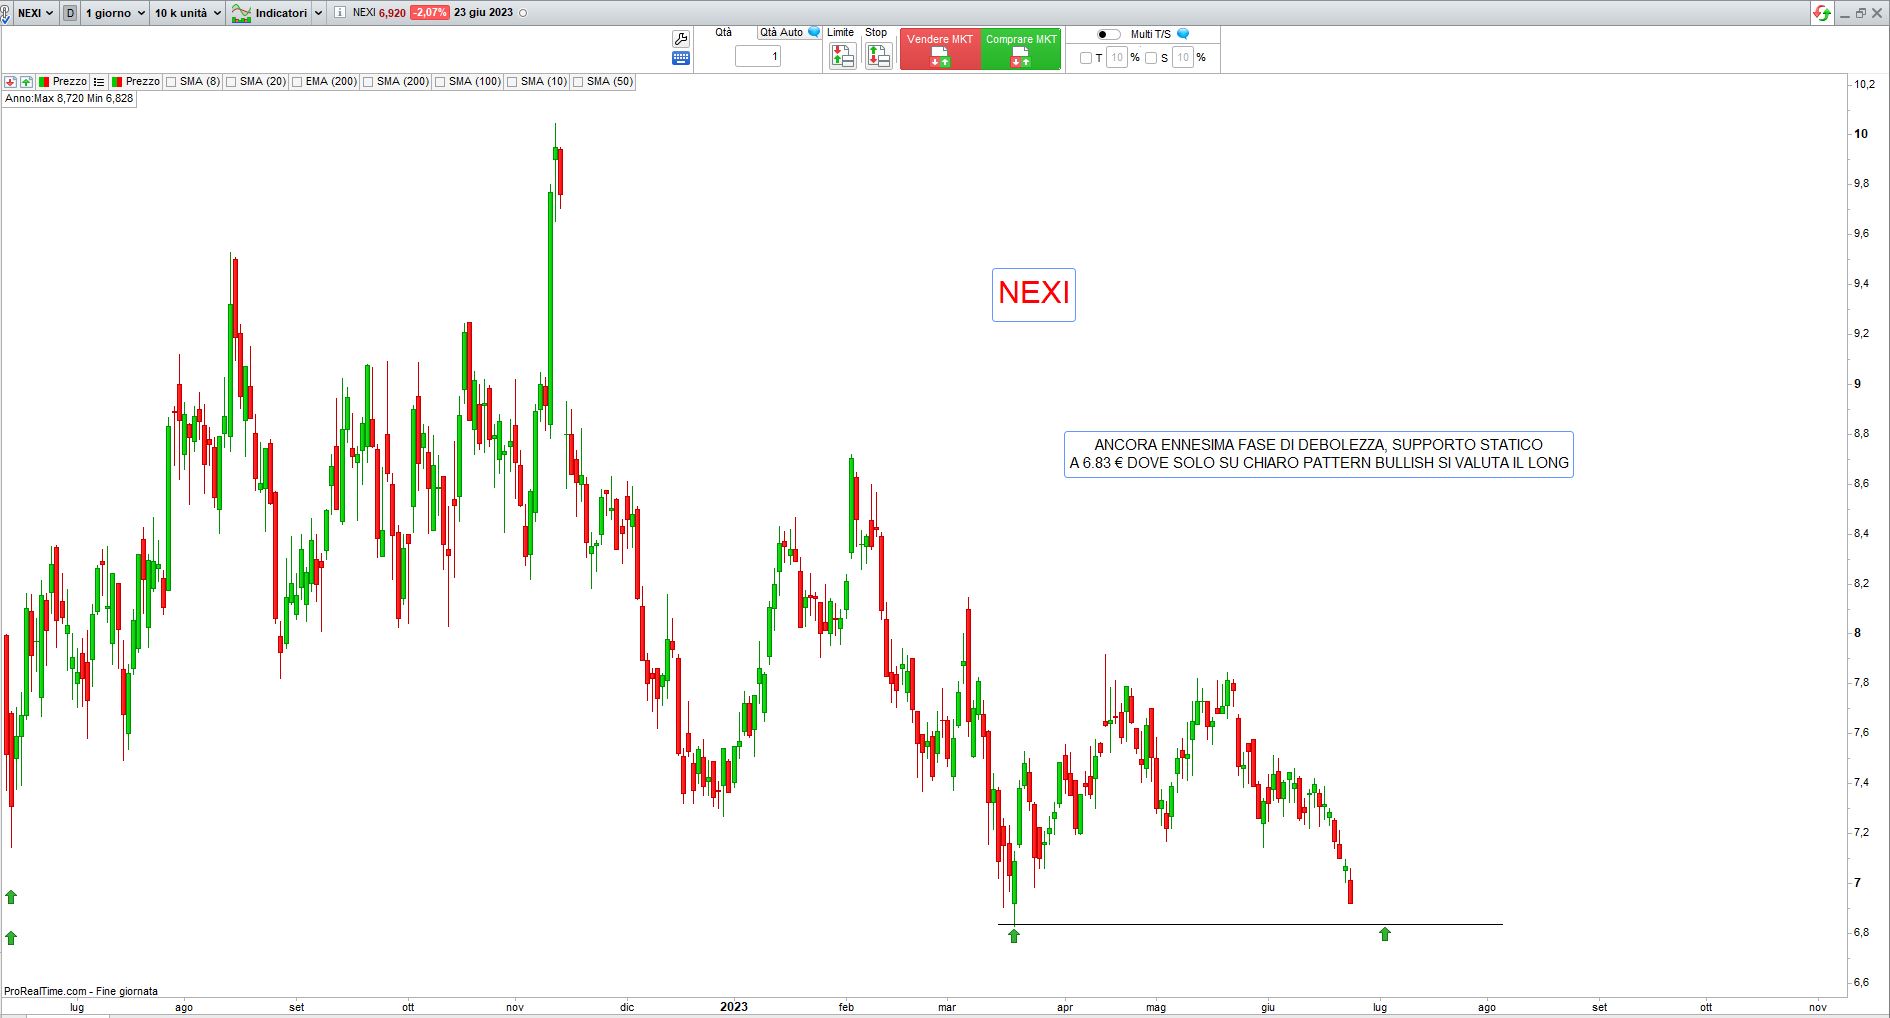Expand the arrow next to Indicatori

point(318,13)
